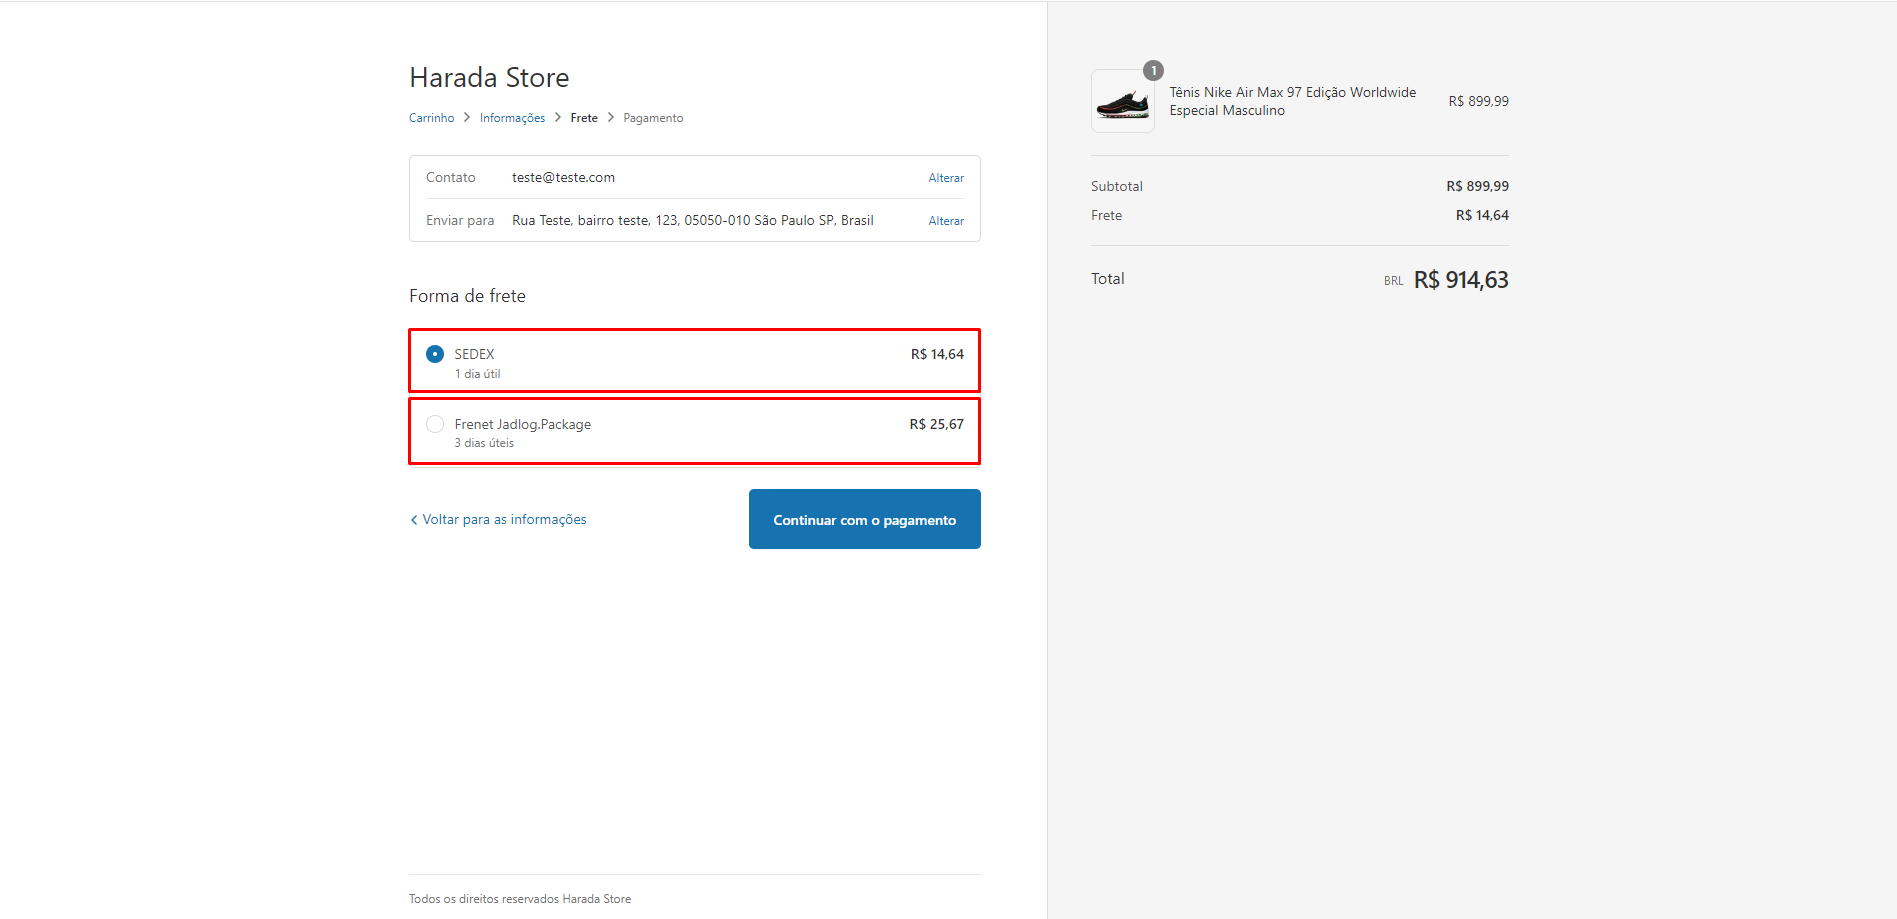1897x919 pixels.
Task: Click the Nike sneaker product thumbnail
Action: [x=1122, y=102]
